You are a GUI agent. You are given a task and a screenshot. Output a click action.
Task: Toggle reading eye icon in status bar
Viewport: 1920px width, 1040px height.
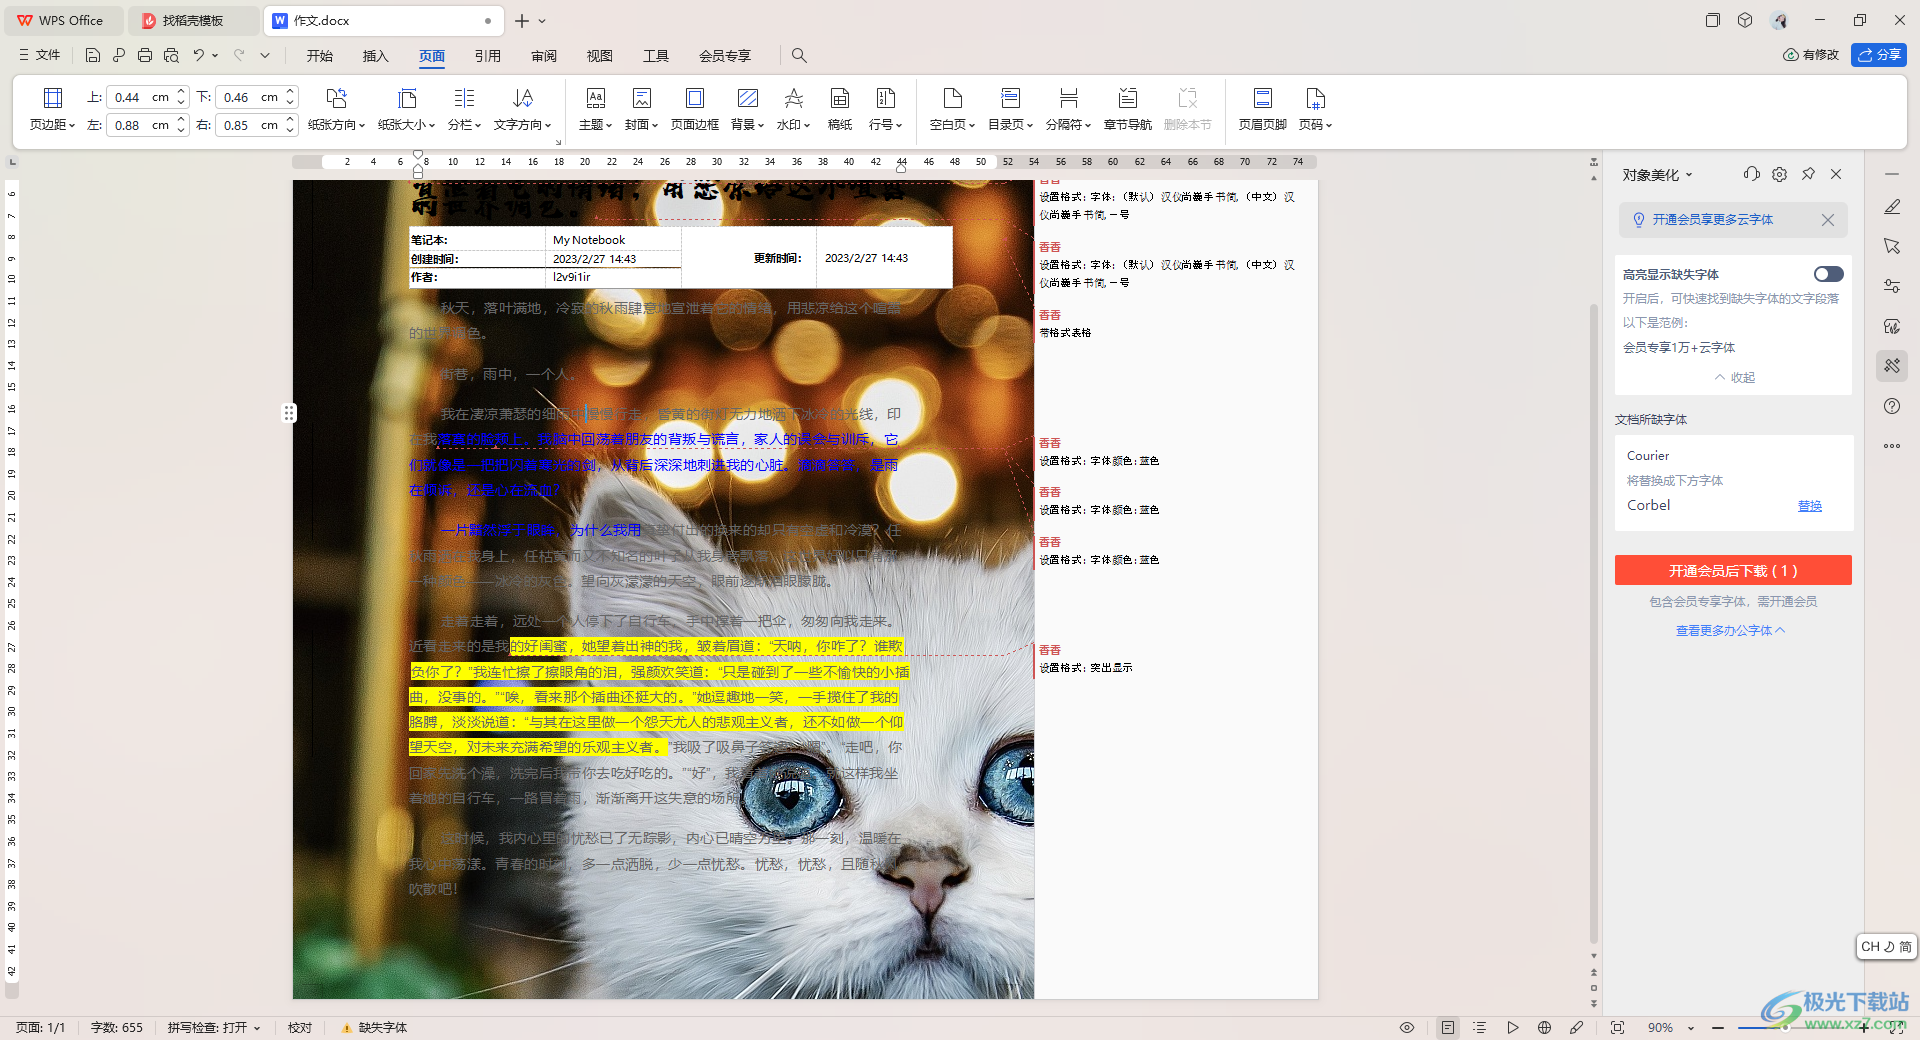(x=1407, y=1027)
